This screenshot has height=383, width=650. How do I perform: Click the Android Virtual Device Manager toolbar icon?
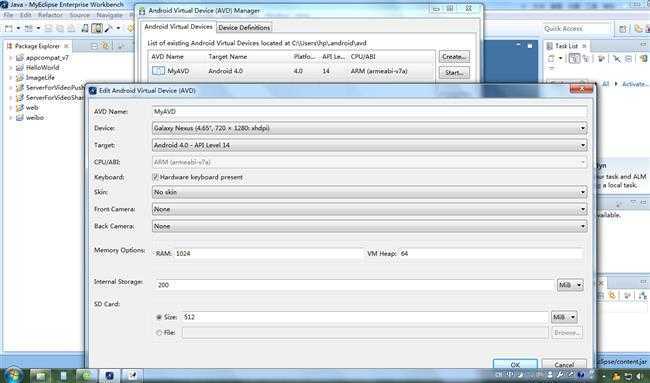[x=97, y=28]
